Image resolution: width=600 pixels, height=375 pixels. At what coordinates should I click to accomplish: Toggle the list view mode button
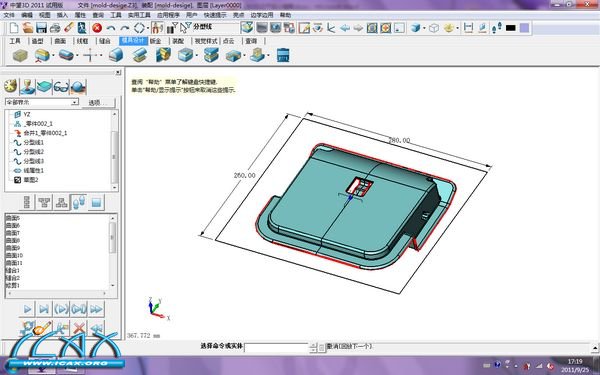(27, 202)
